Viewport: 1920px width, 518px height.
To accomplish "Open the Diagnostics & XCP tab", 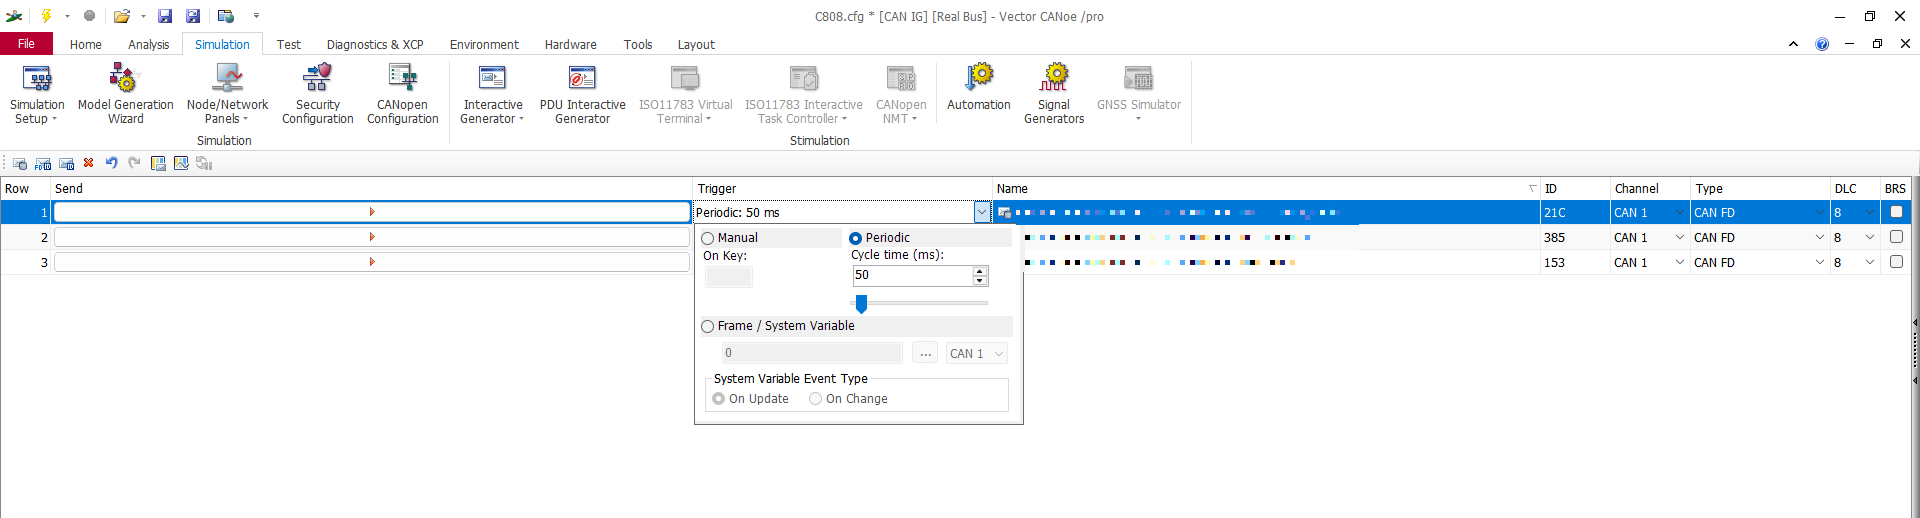I will tap(374, 44).
